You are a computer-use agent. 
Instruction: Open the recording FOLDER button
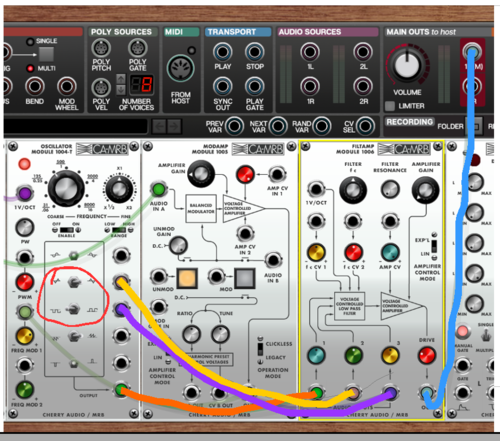[475, 126]
